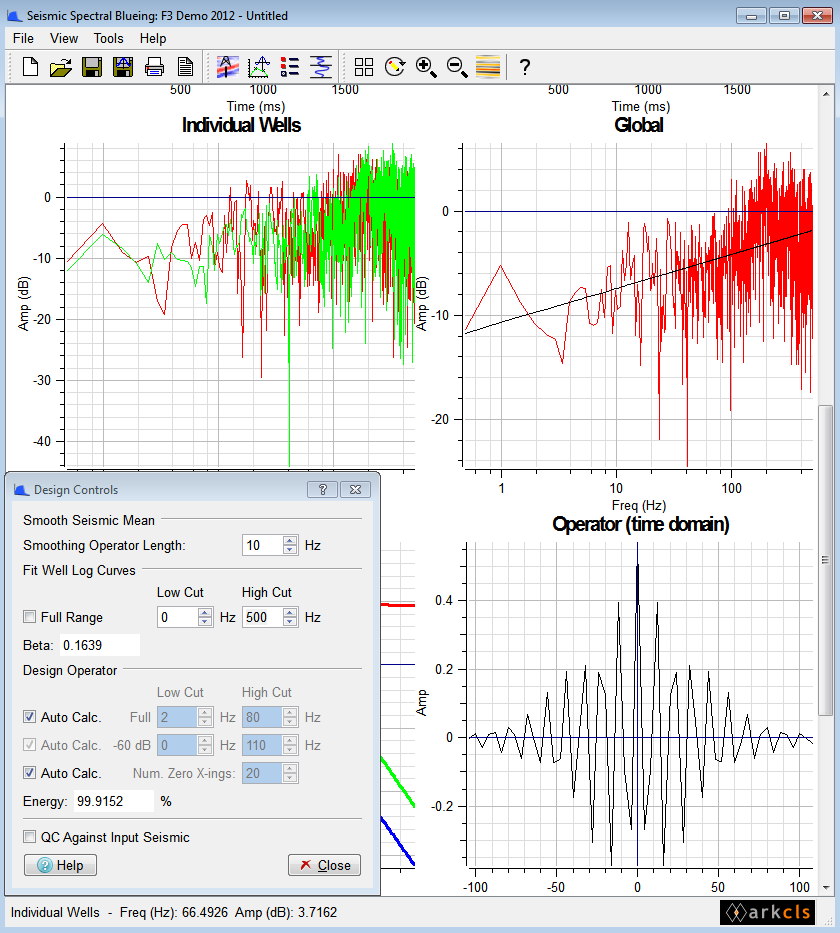Click the redraw/refresh toolbar icon
This screenshot has height=933, width=840.
(395, 67)
